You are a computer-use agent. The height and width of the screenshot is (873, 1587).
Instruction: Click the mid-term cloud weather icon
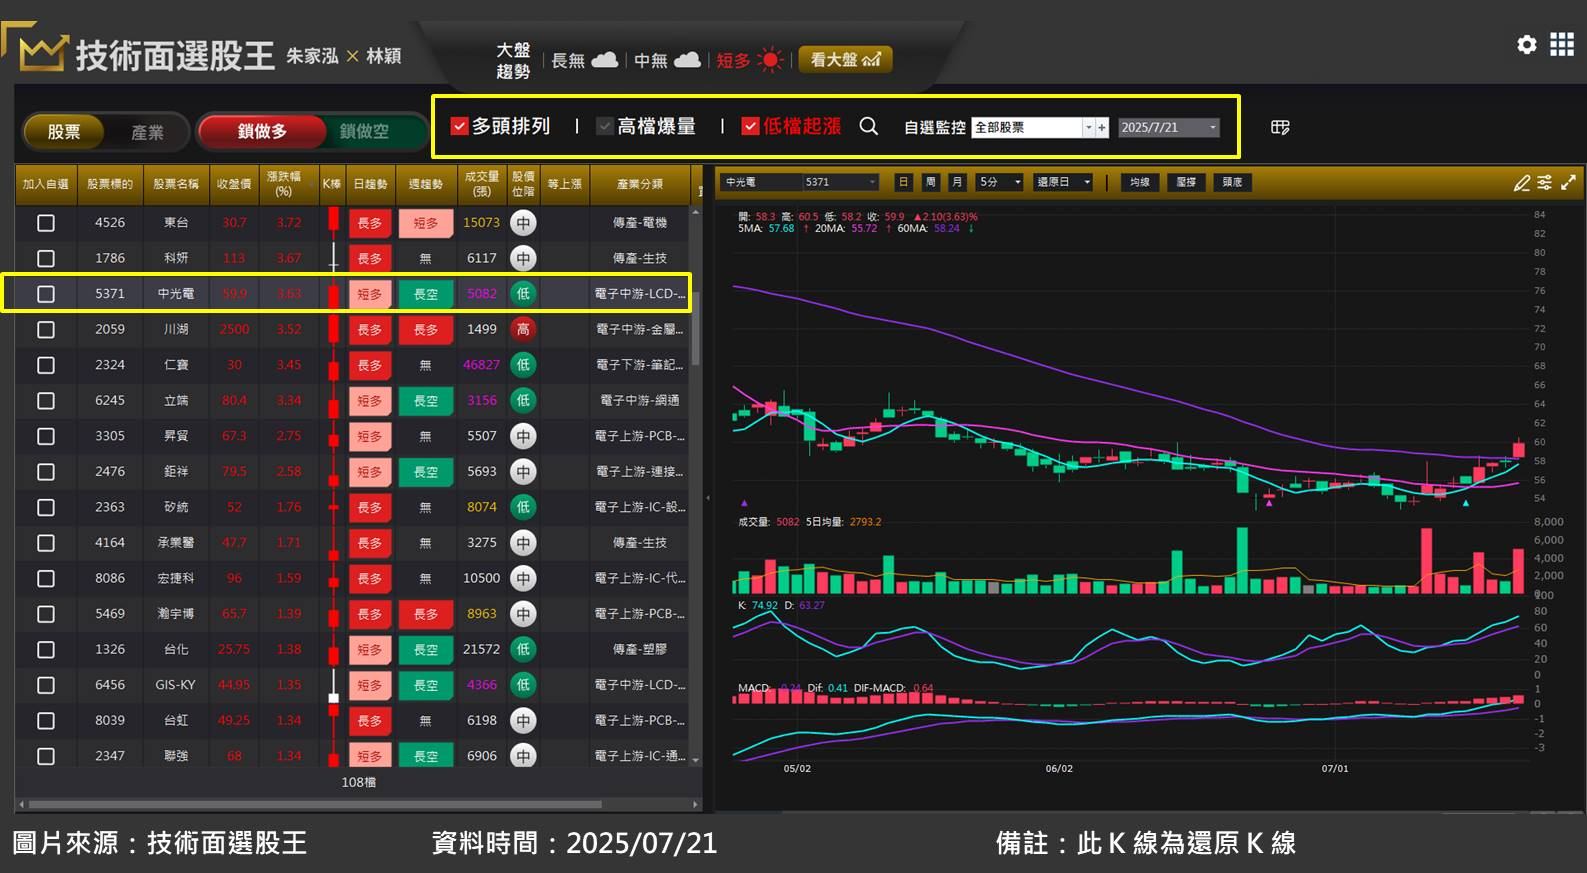point(687,60)
